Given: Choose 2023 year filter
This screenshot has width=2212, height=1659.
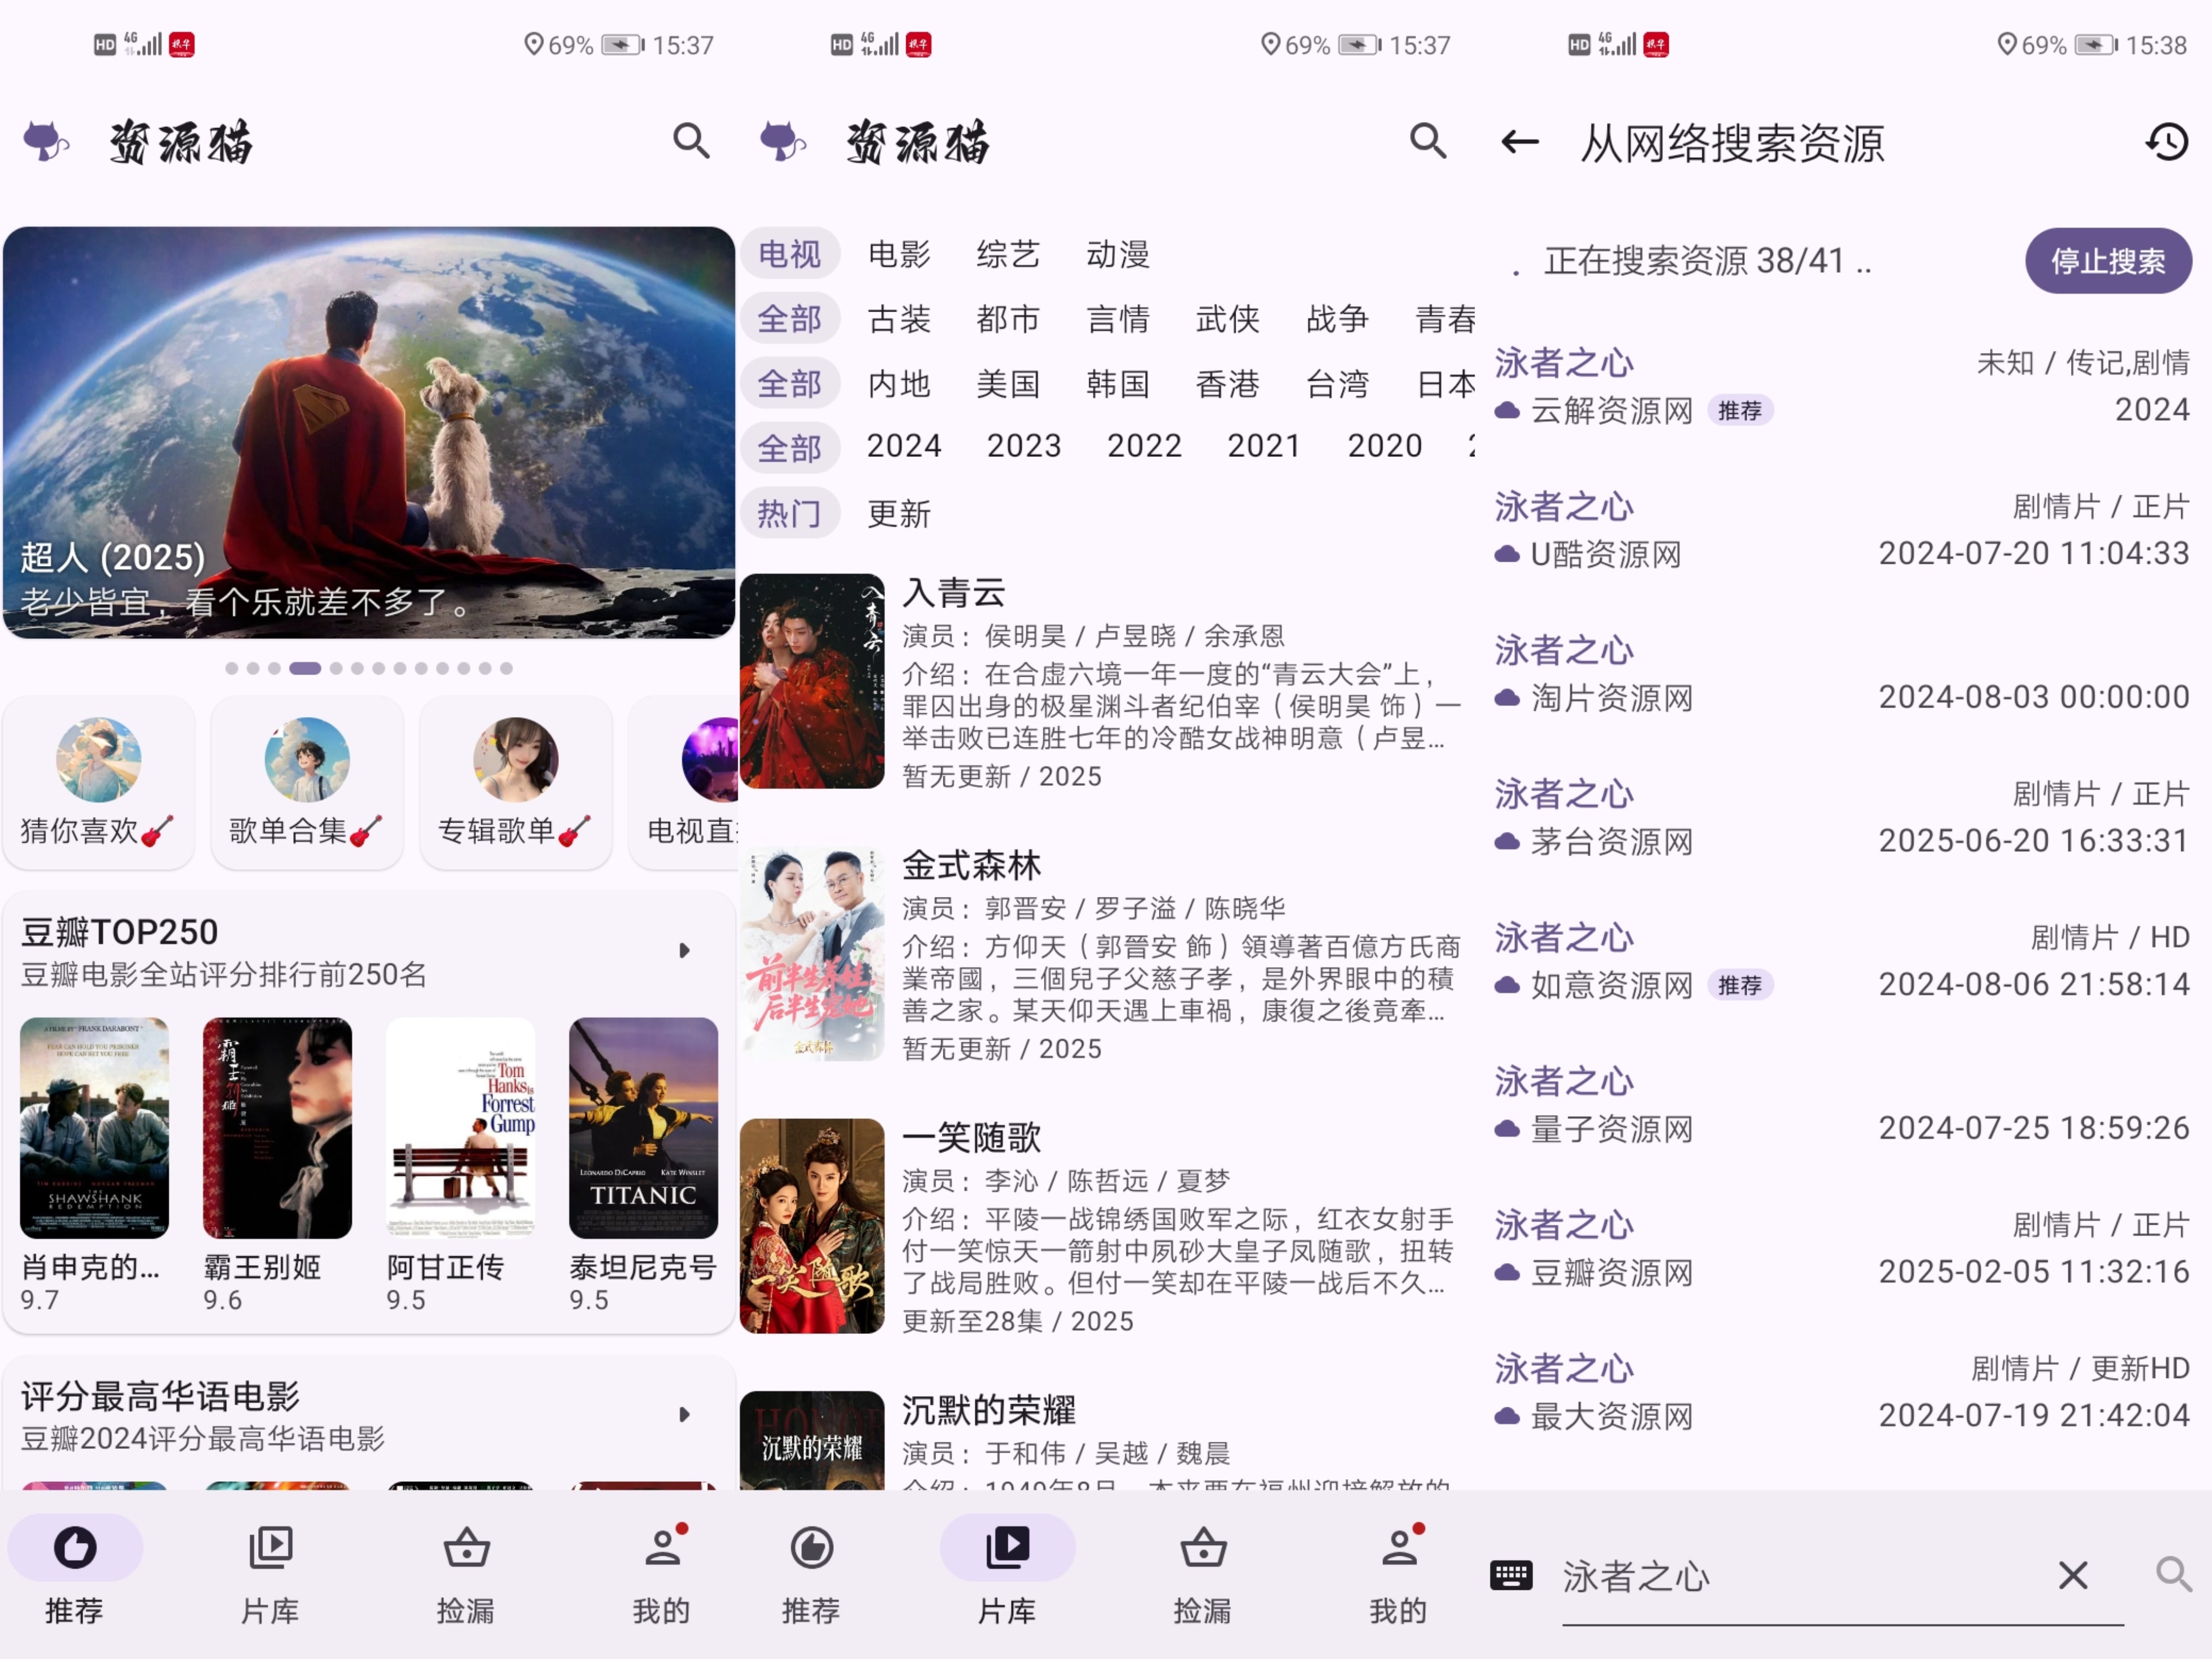Looking at the screenshot, I should pos(1023,446).
